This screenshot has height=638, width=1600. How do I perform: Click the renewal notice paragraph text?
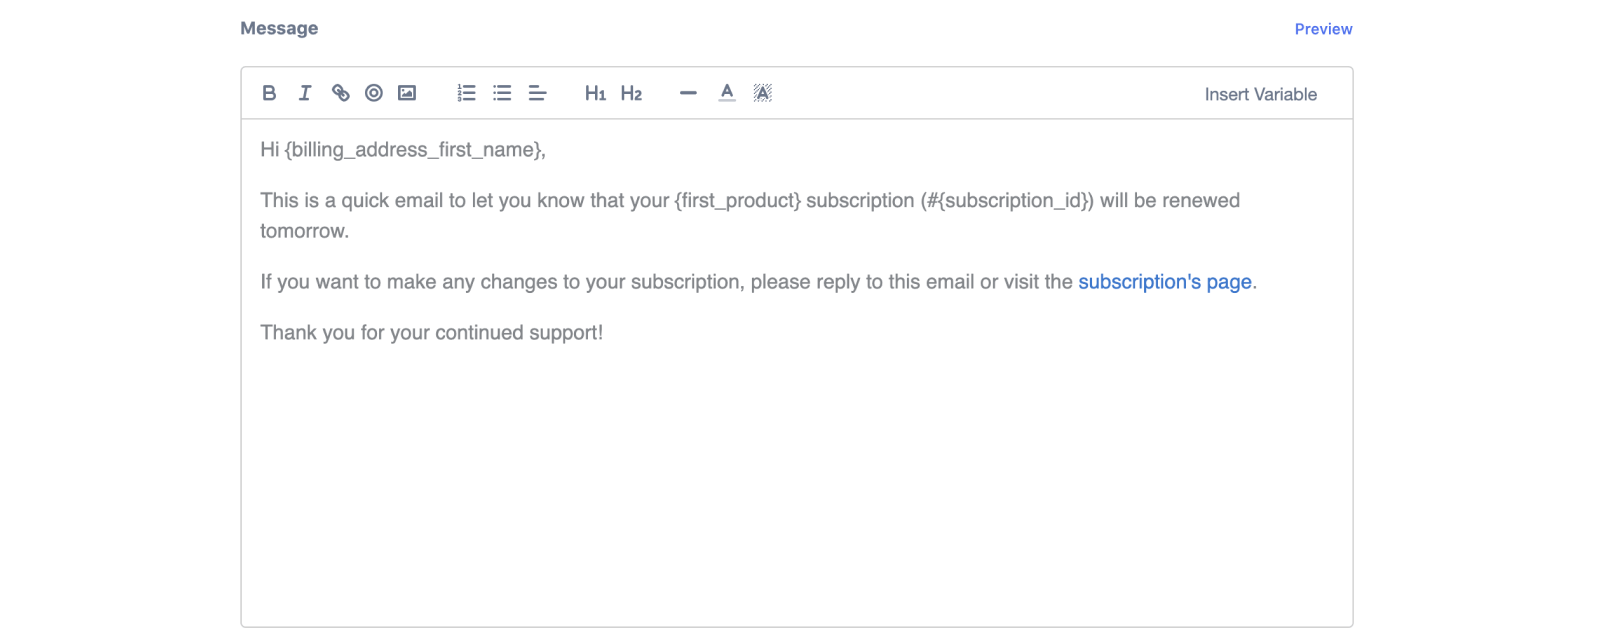click(x=750, y=201)
